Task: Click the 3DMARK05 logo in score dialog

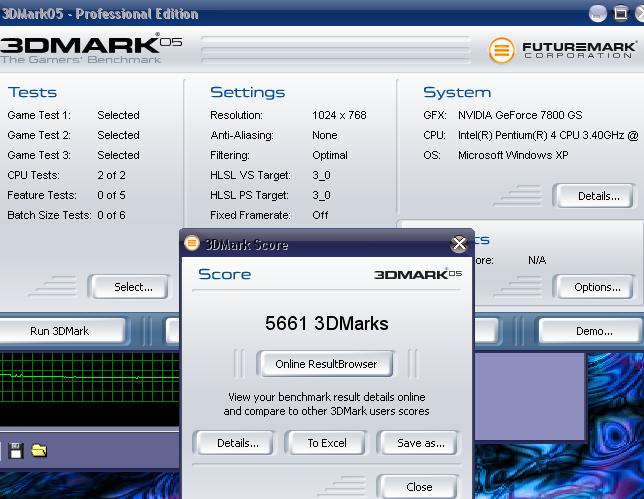Action: [x=418, y=274]
